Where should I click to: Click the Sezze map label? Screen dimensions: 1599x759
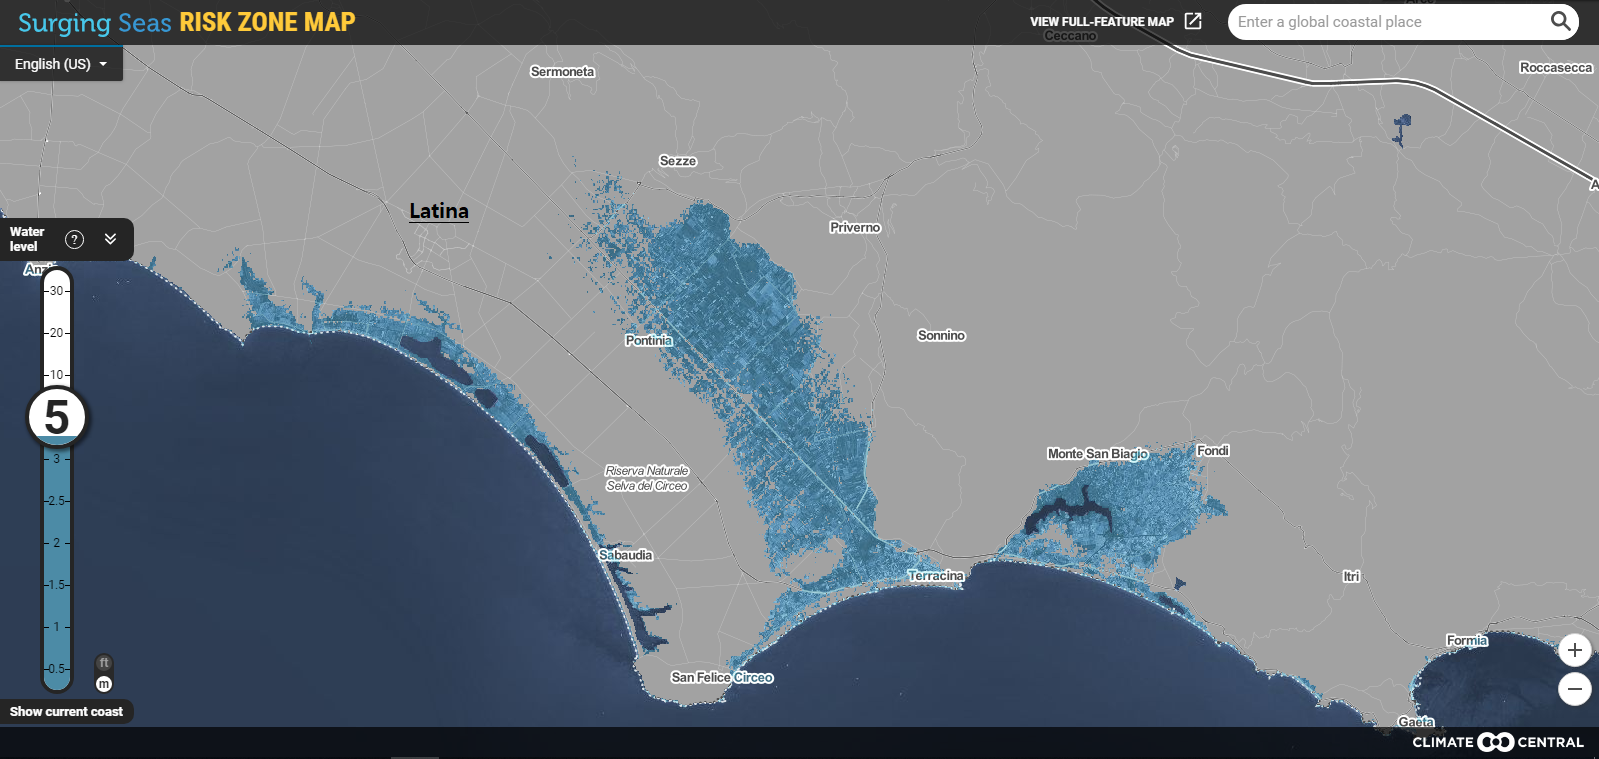678,161
